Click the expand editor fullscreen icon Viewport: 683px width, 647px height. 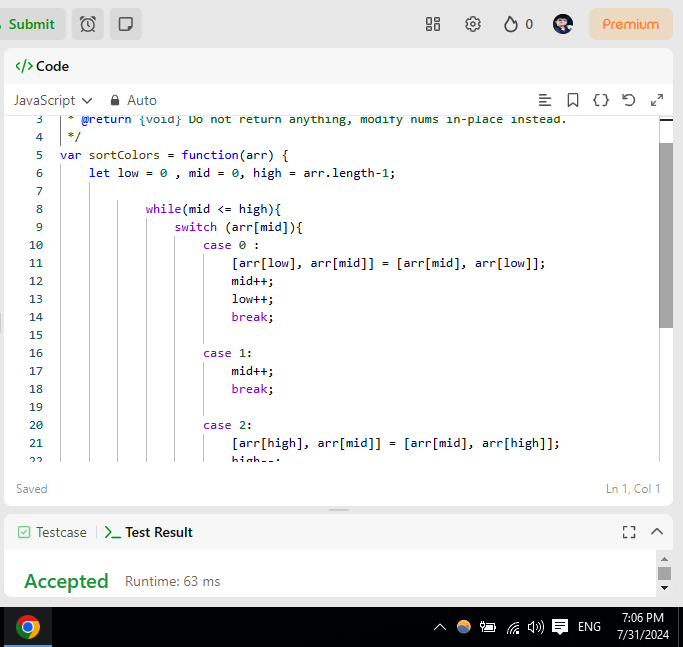pos(657,100)
